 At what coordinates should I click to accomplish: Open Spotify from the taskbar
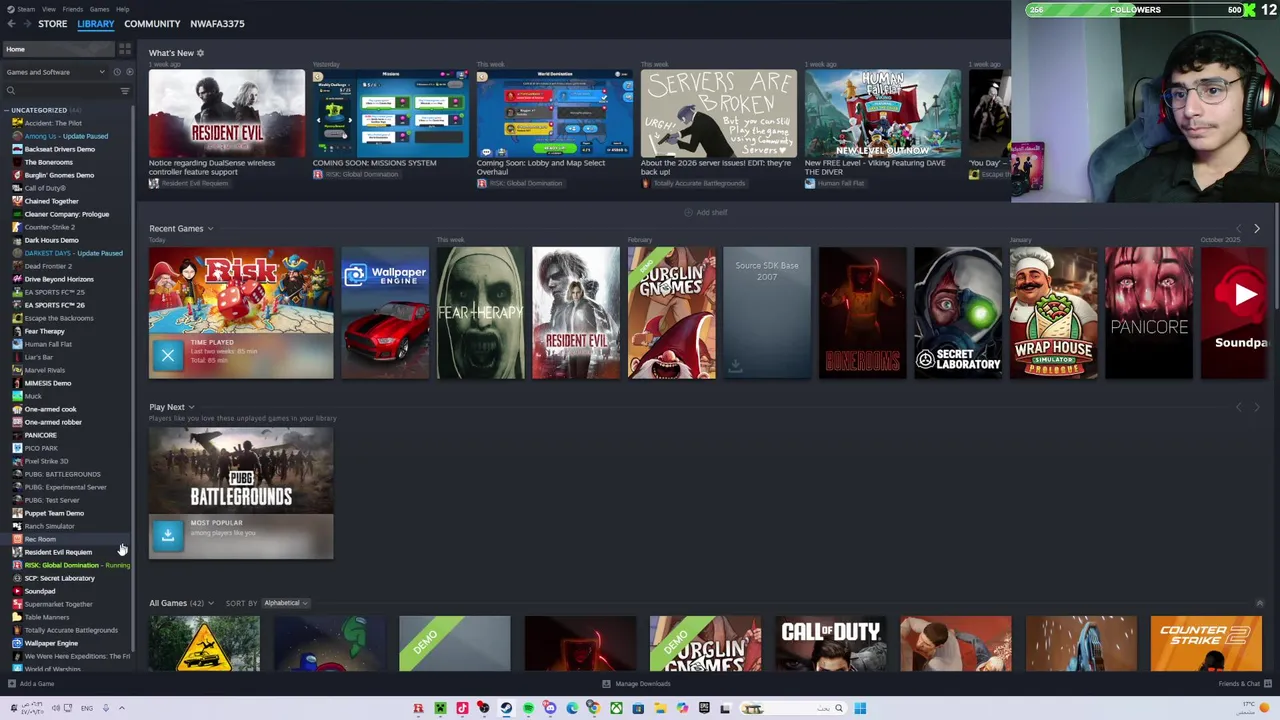(528, 708)
